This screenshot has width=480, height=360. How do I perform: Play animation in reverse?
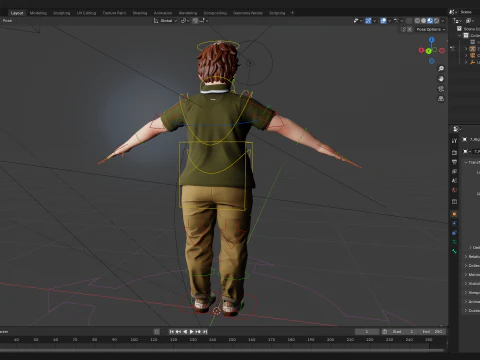tap(185, 332)
